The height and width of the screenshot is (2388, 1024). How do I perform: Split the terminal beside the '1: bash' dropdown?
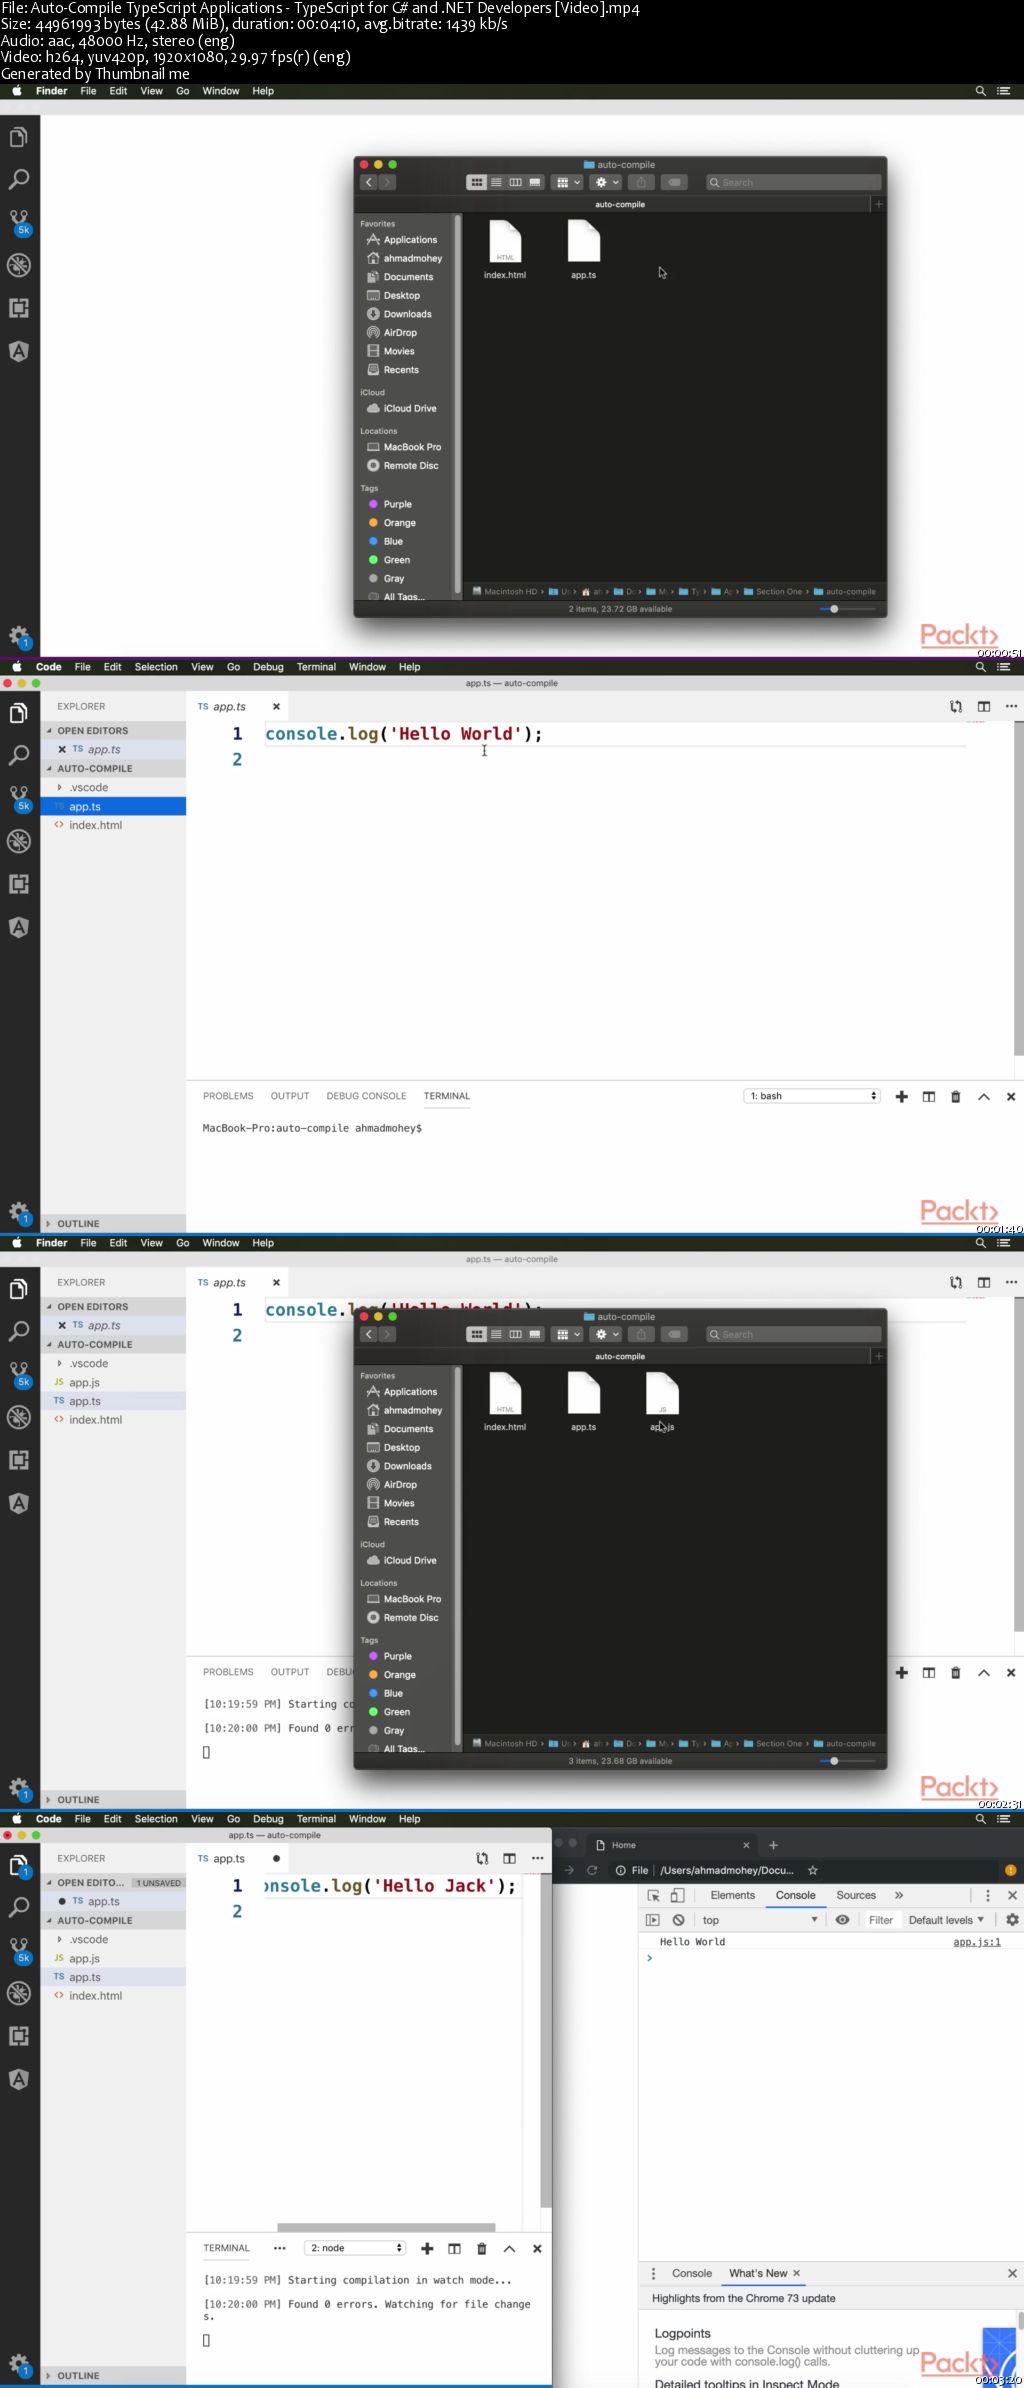[x=929, y=1096]
